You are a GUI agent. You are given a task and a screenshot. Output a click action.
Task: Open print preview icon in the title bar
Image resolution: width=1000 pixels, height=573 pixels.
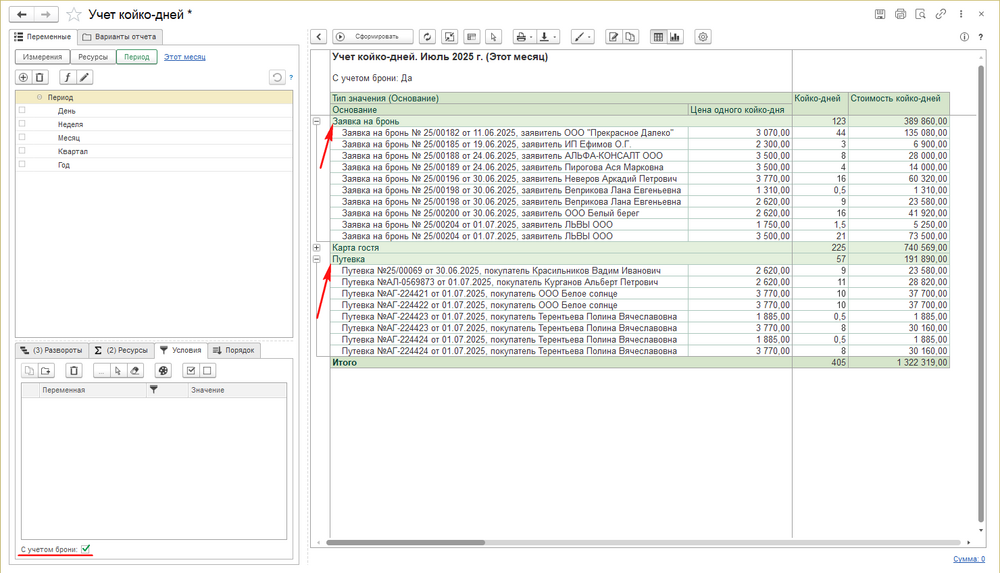[x=920, y=14]
